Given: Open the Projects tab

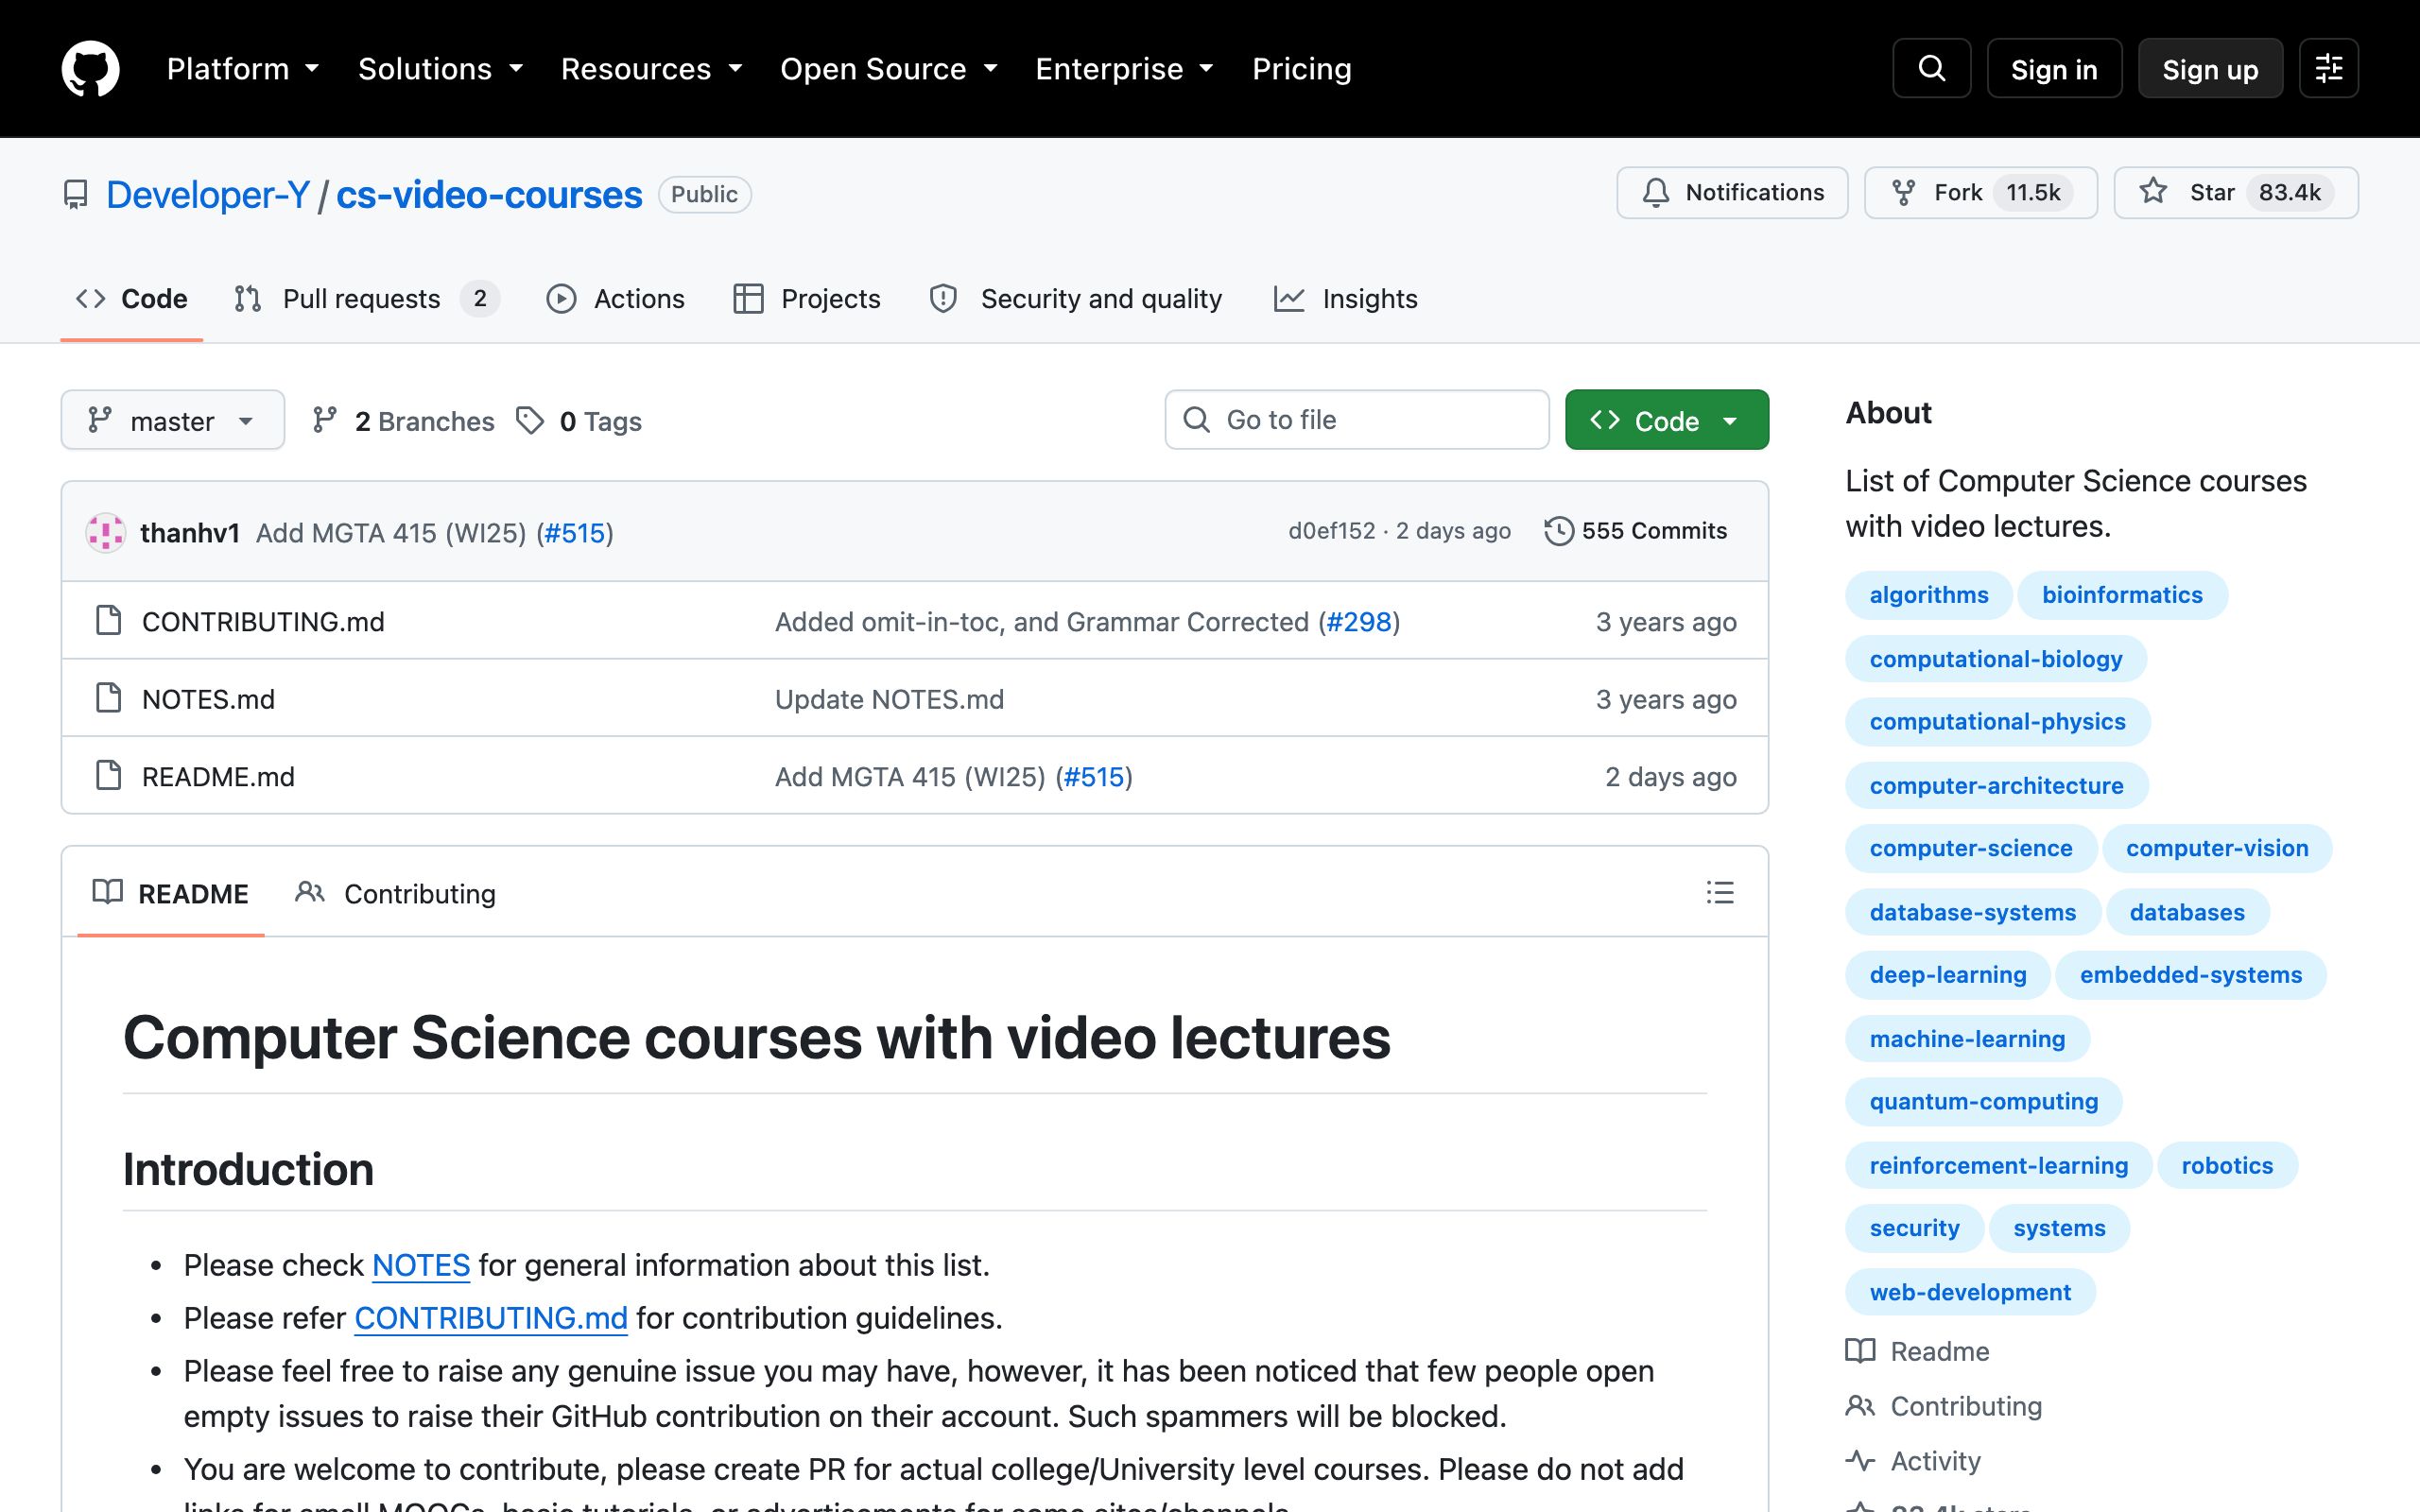Looking at the screenshot, I should 806,299.
